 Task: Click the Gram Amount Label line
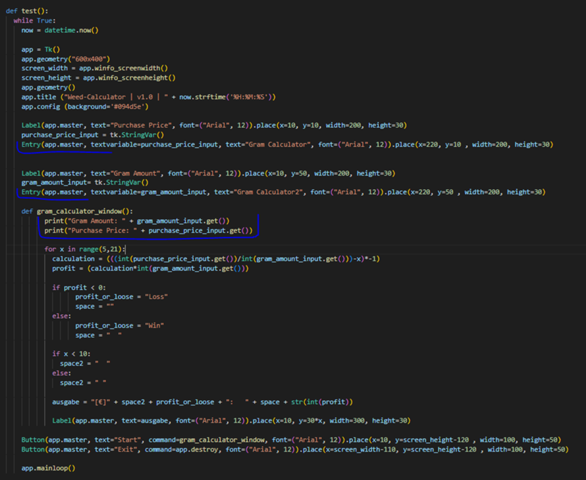[208, 173]
